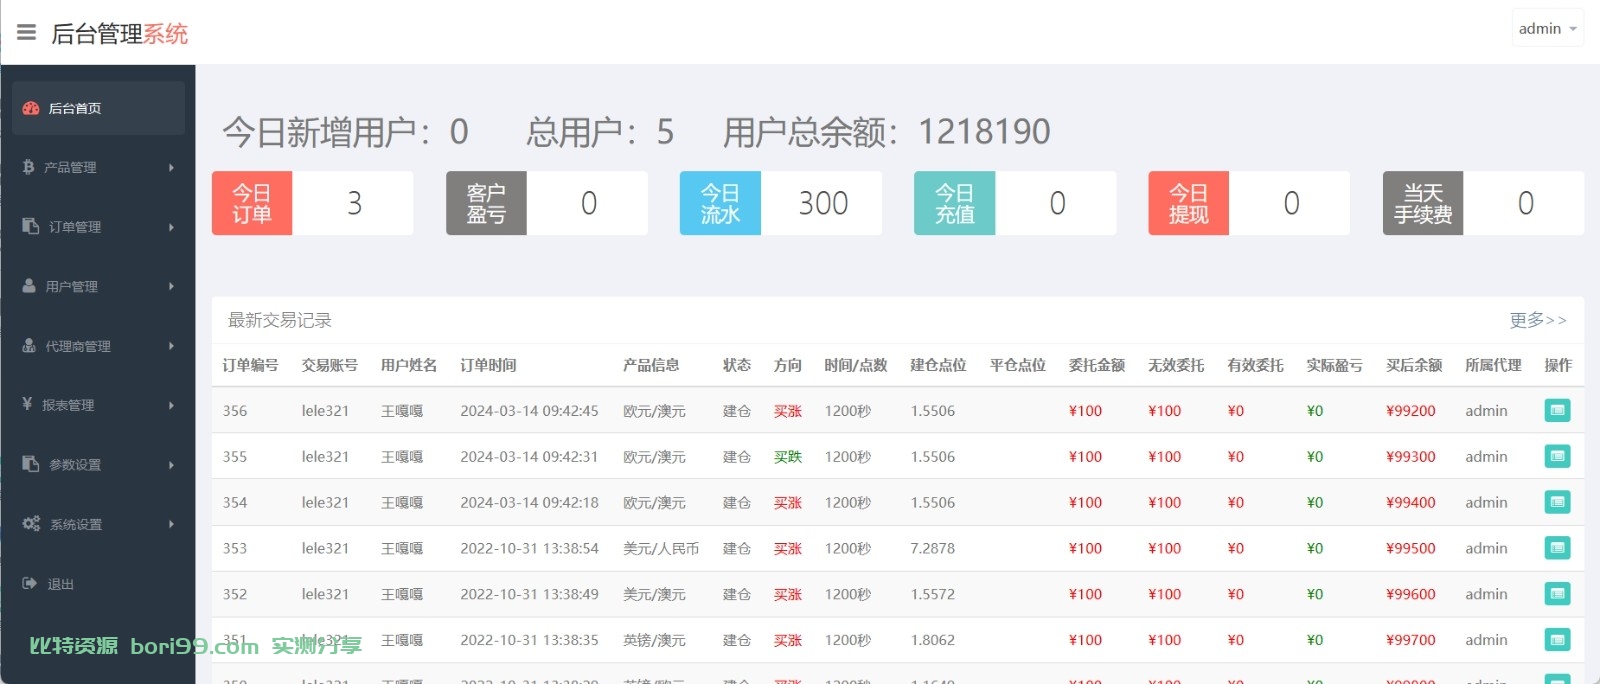Expand the 系统设置 submenu arrow
This screenshot has width=1600, height=684.
[x=171, y=524]
